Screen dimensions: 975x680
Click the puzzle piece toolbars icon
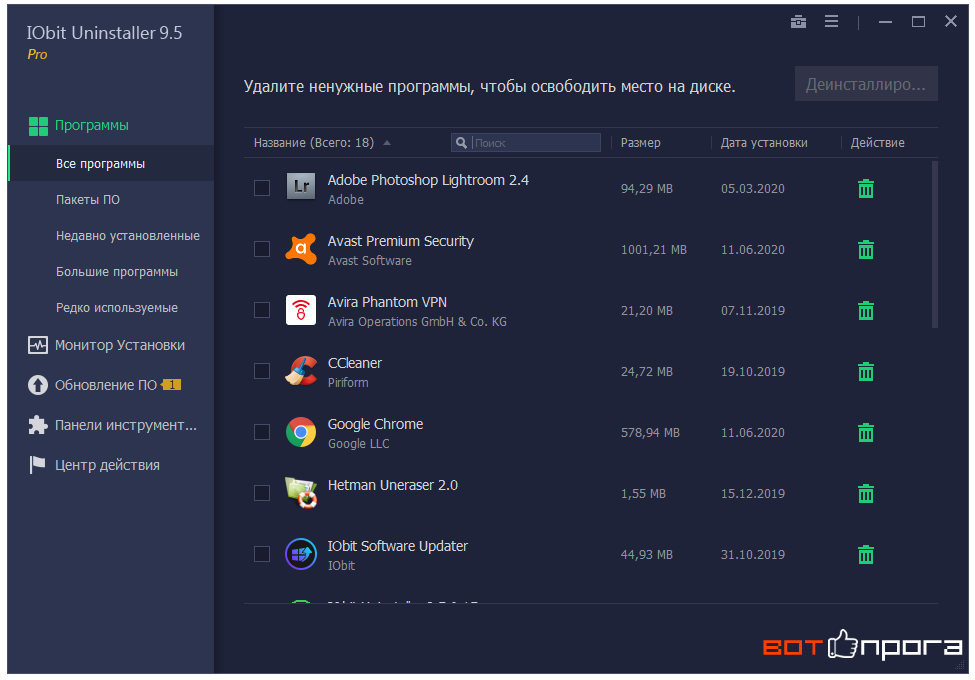point(38,425)
